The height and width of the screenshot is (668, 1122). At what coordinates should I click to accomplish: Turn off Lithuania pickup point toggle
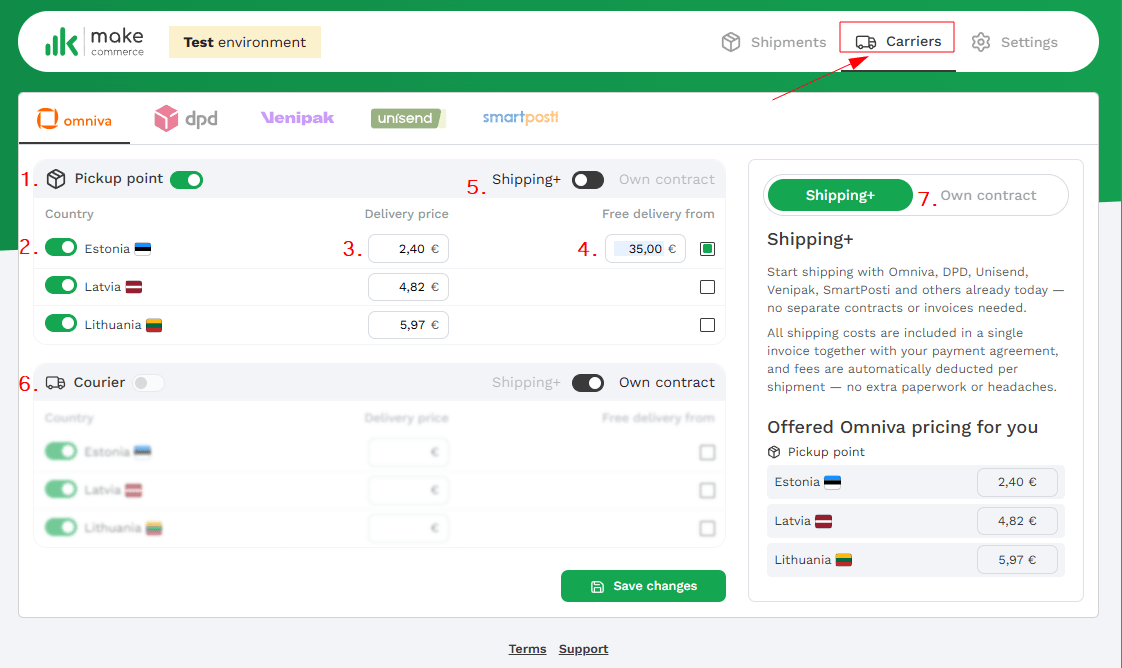pyautogui.click(x=61, y=324)
